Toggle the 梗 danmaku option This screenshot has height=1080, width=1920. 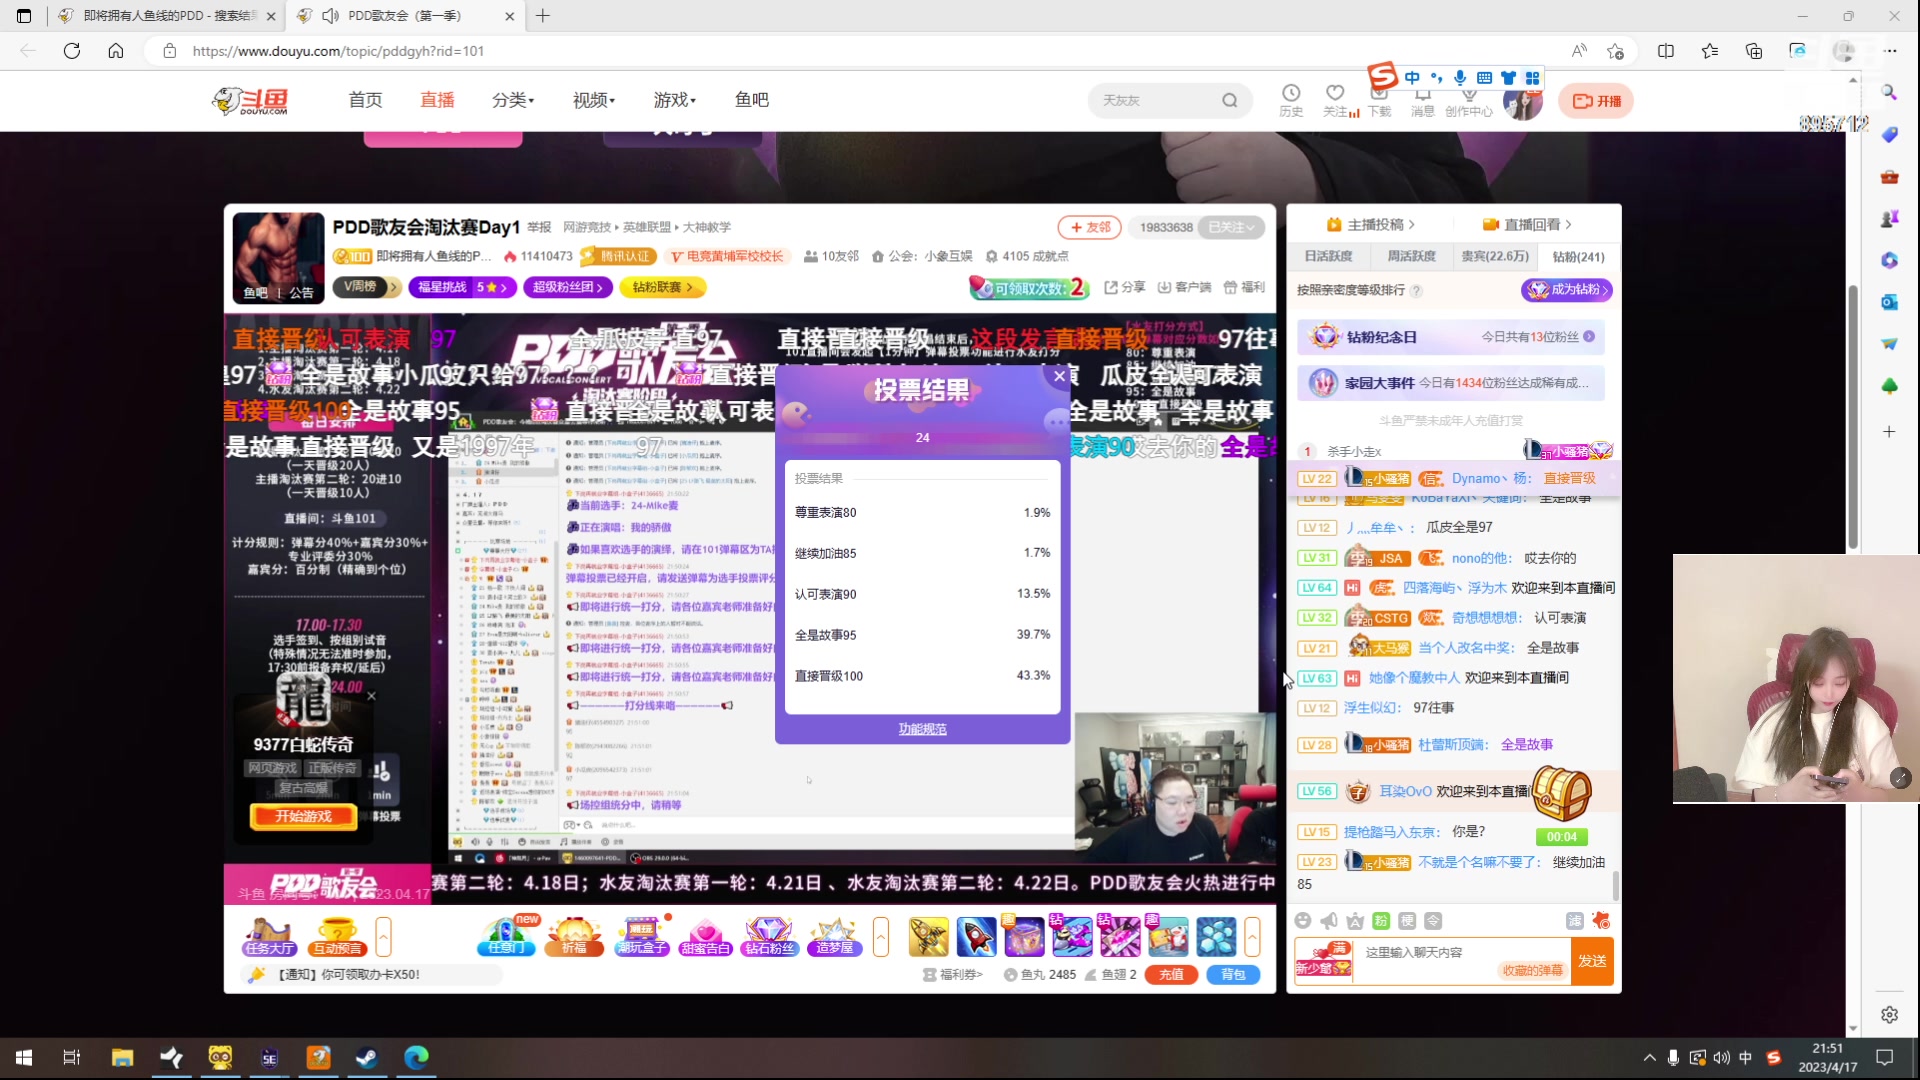tap(1406, 920)
